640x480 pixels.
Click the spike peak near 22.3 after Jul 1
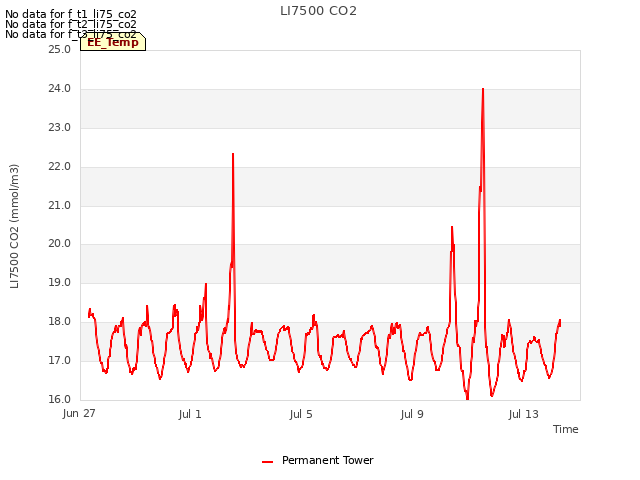[x=233, y=154]
